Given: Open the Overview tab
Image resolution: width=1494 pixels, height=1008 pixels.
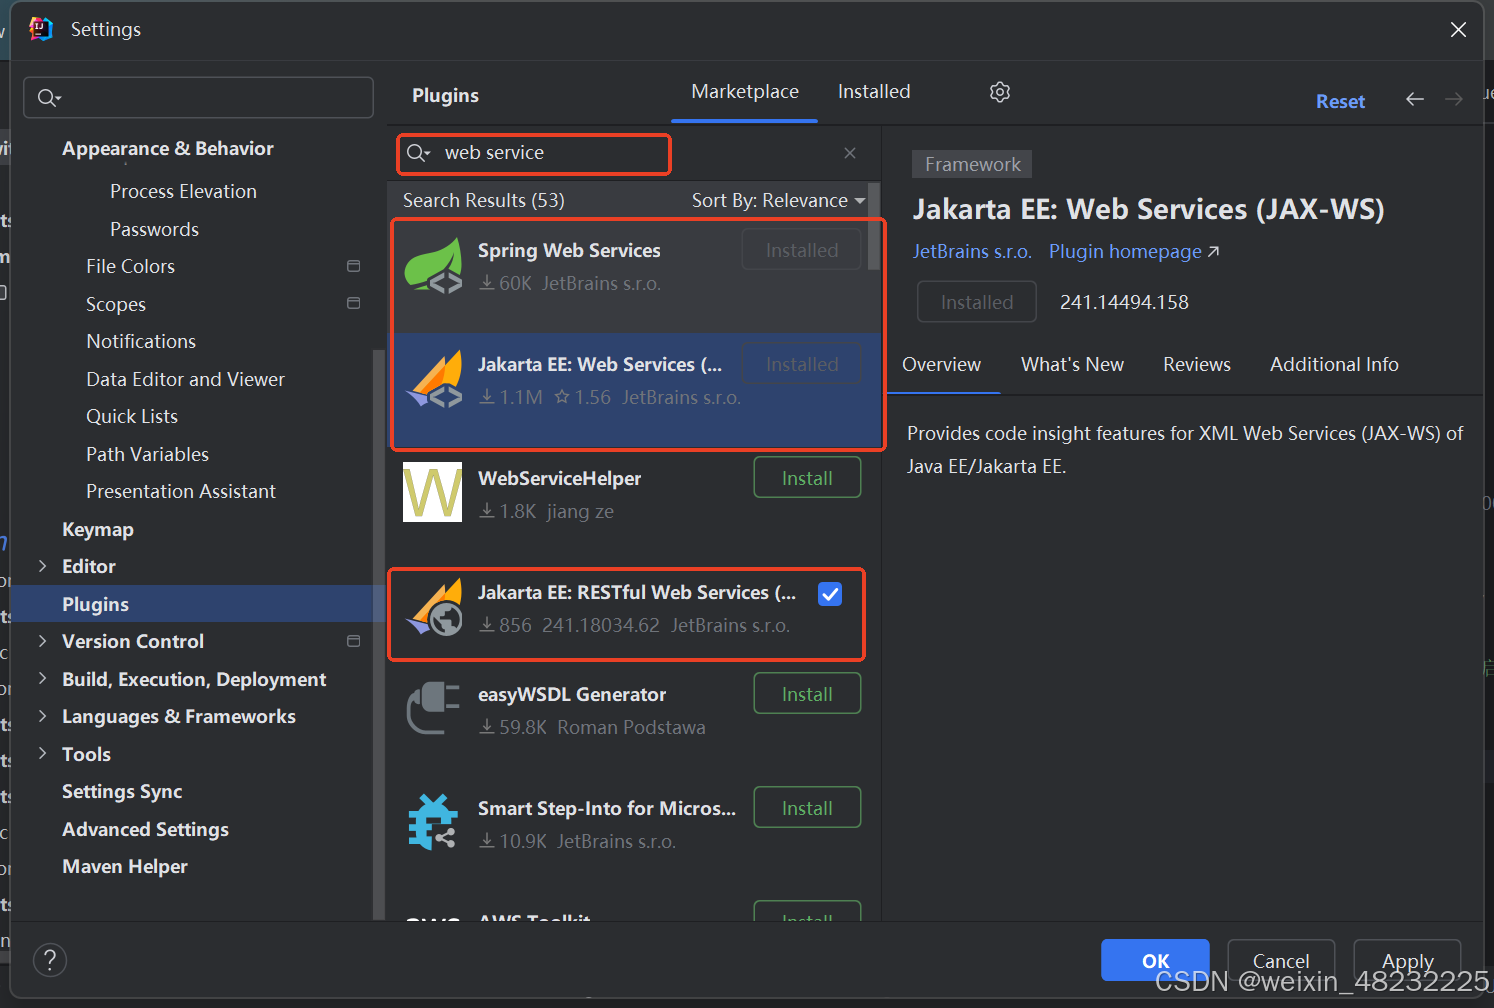Looking at the screenshot, I should [x=941, y=365].
